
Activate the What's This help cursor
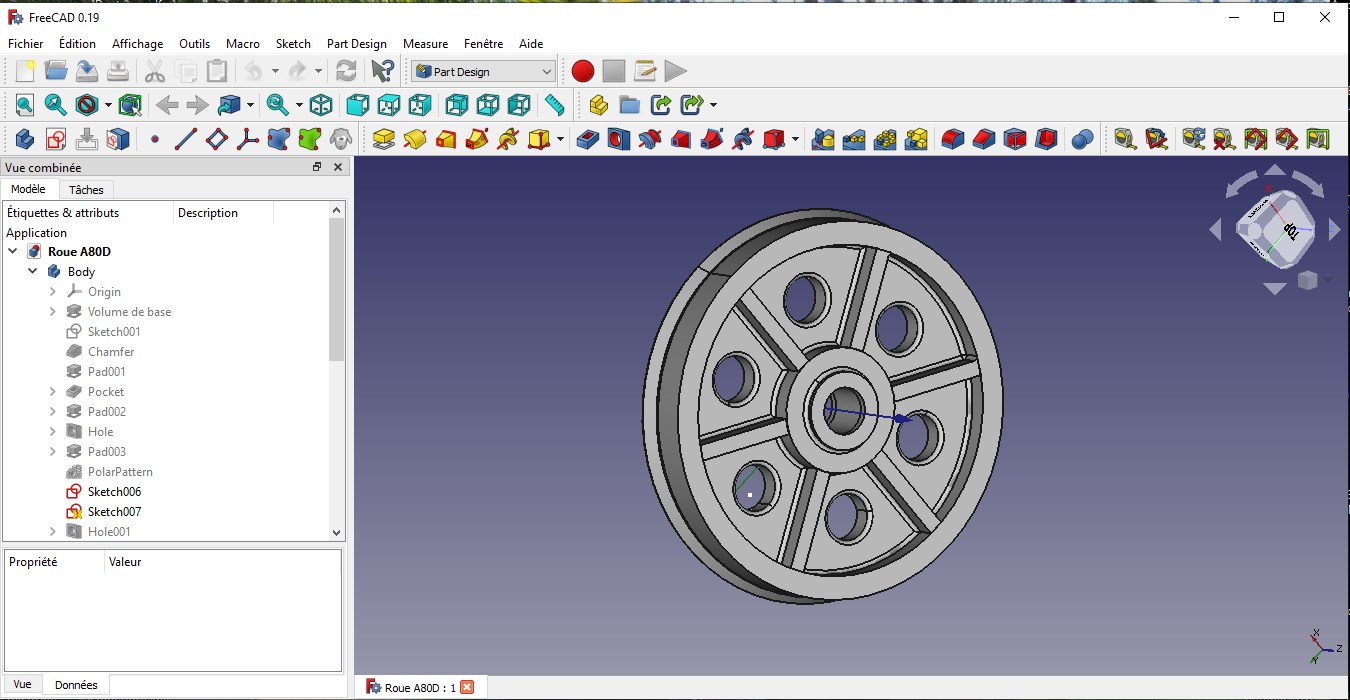382,71
